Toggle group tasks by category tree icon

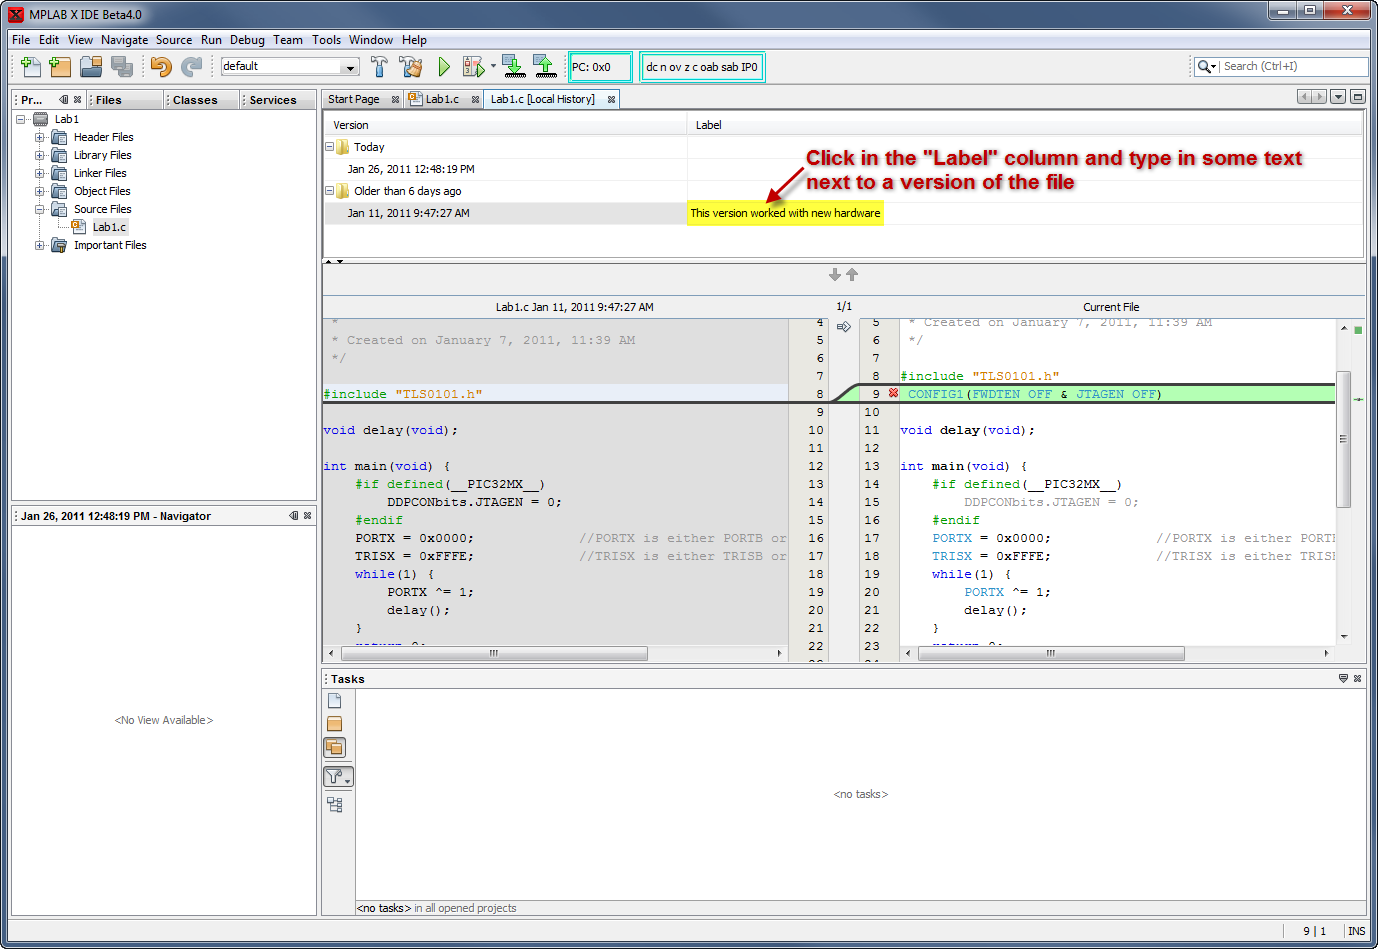click(335, 804)
